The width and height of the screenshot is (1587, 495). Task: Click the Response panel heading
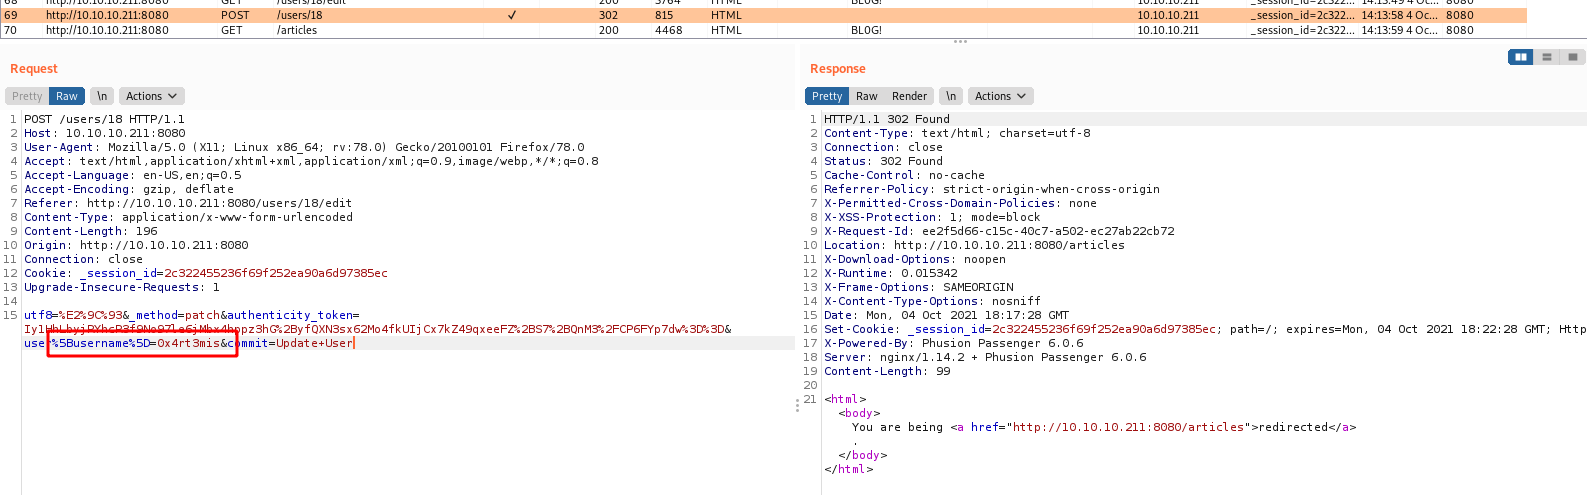pos(838,69)
